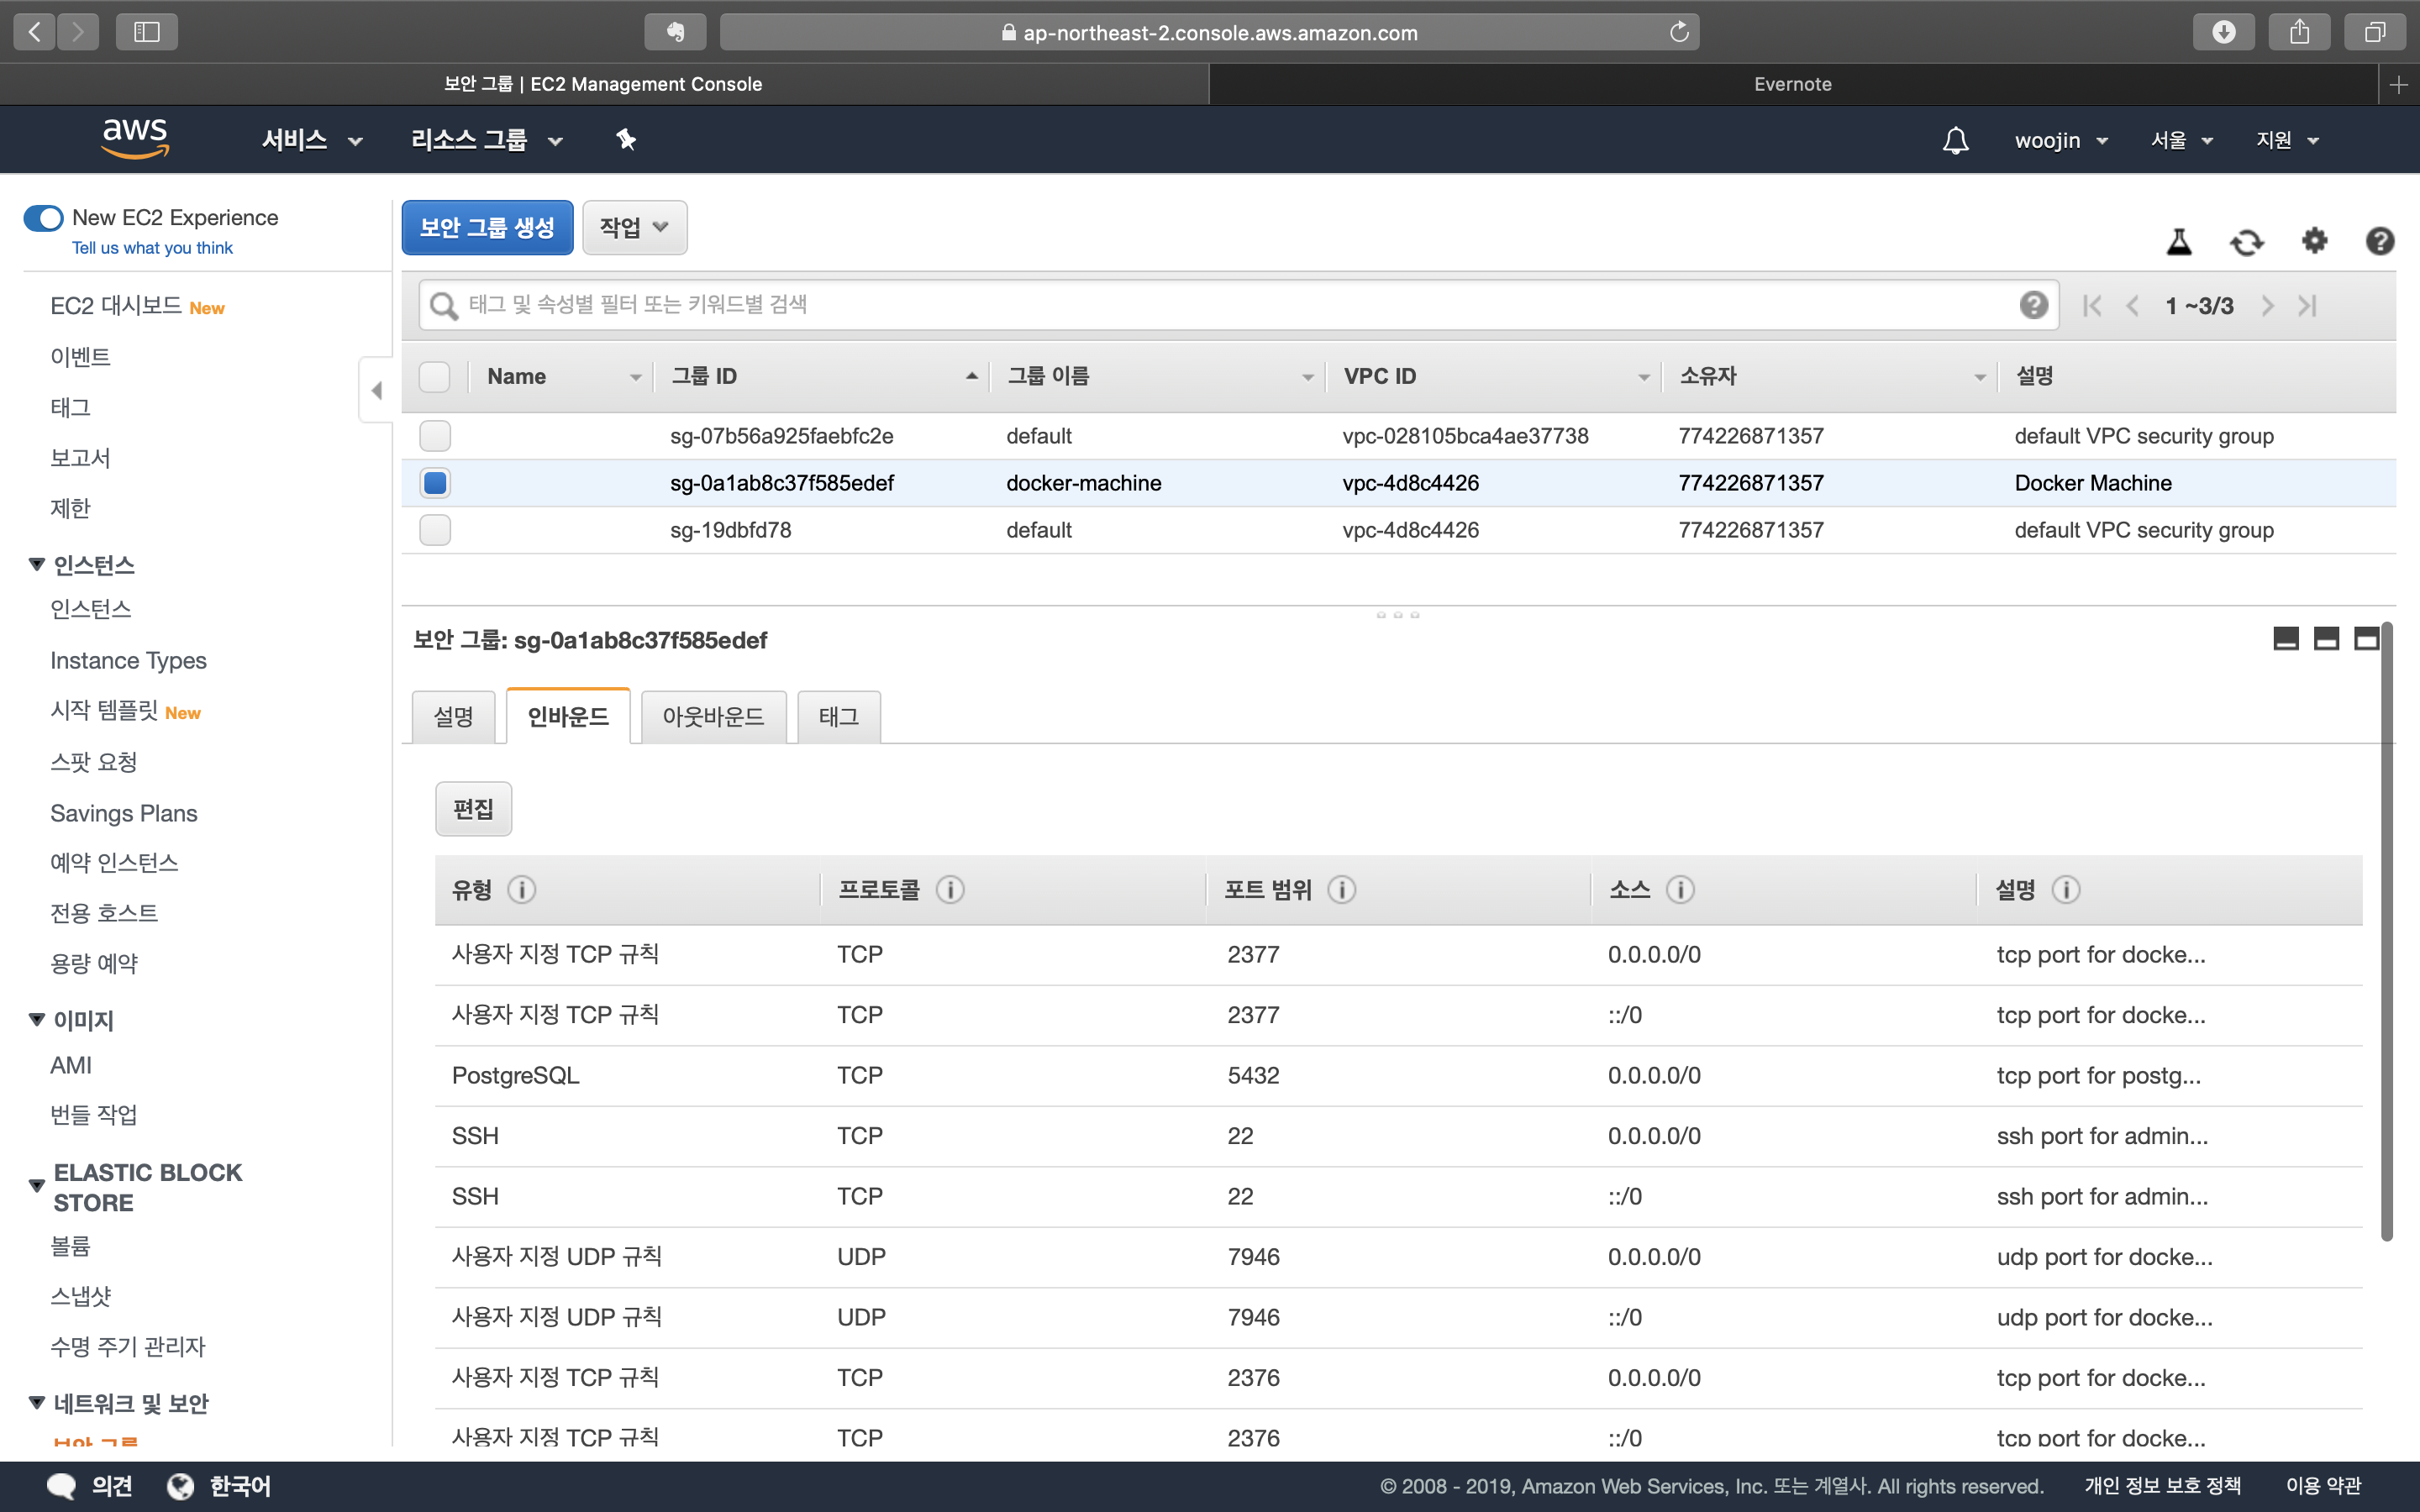Go to previous results page
Screen dimensions: 2420x1512
coord(2132,306)
